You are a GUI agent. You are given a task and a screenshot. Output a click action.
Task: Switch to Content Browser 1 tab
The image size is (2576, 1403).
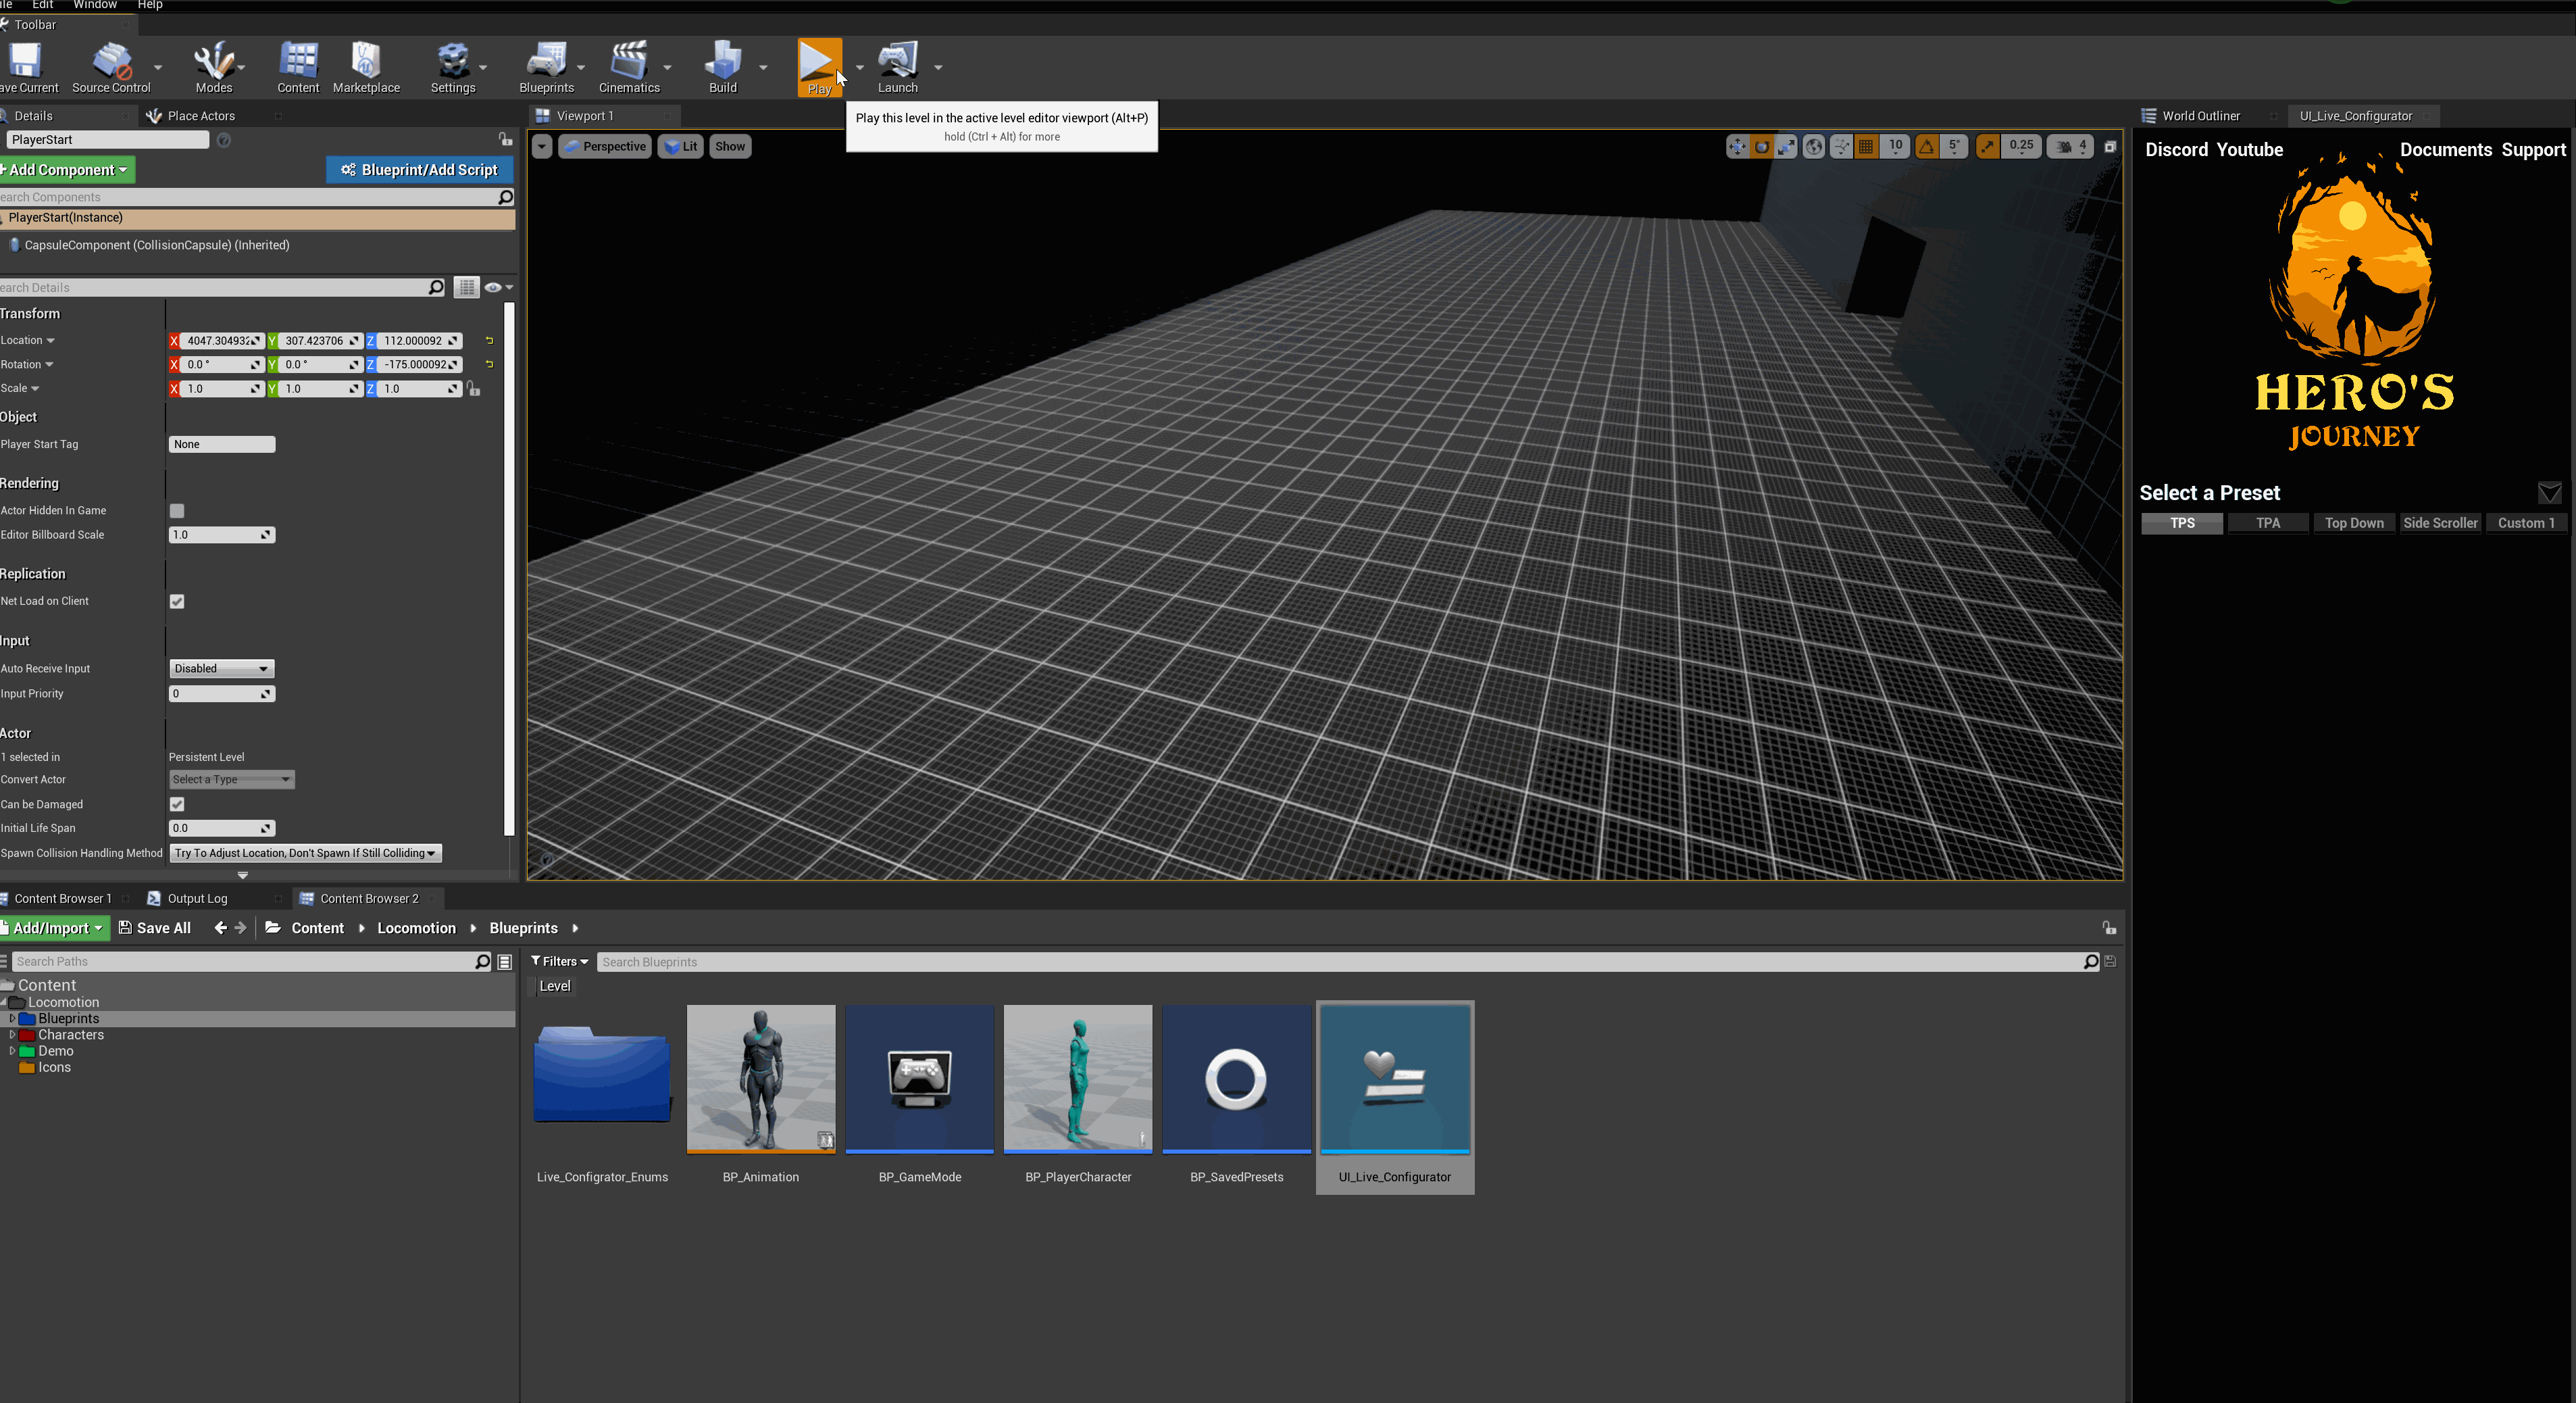pyautogui.click(x=62, y=899)
